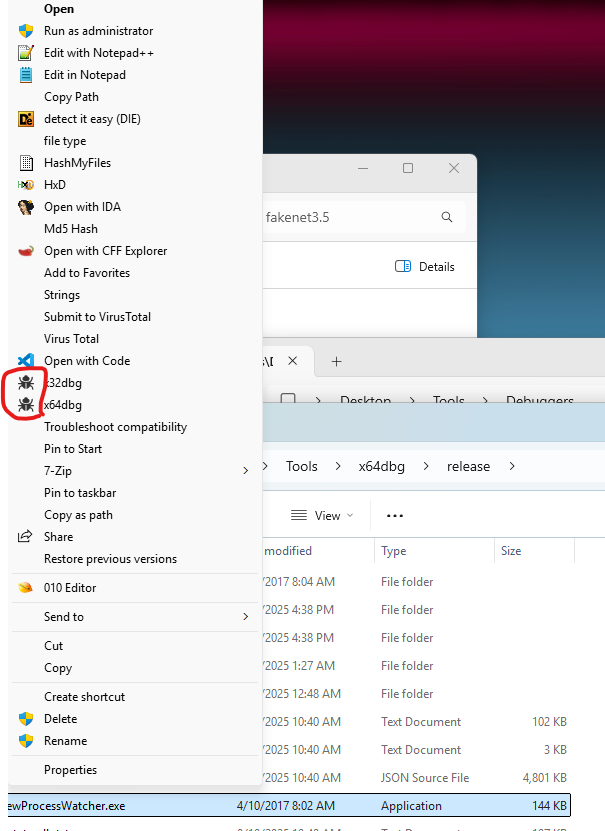Click the File folder row at 12:48 AM
Image resolution: width=605 pixels, height=831 pixels.
[417, 694]
